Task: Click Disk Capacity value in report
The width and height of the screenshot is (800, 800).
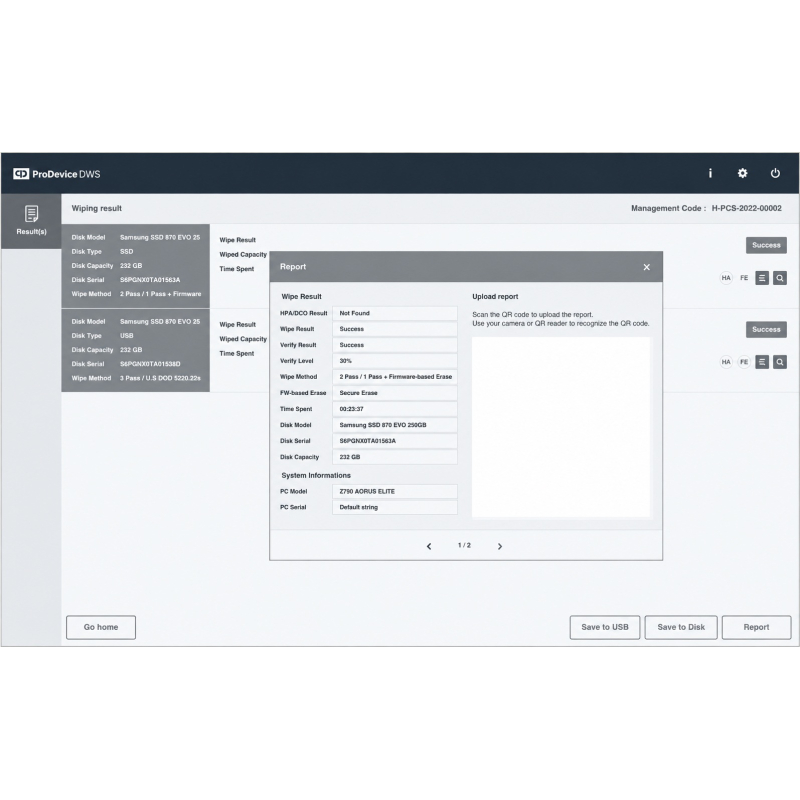Action: [x=394, y=457]
